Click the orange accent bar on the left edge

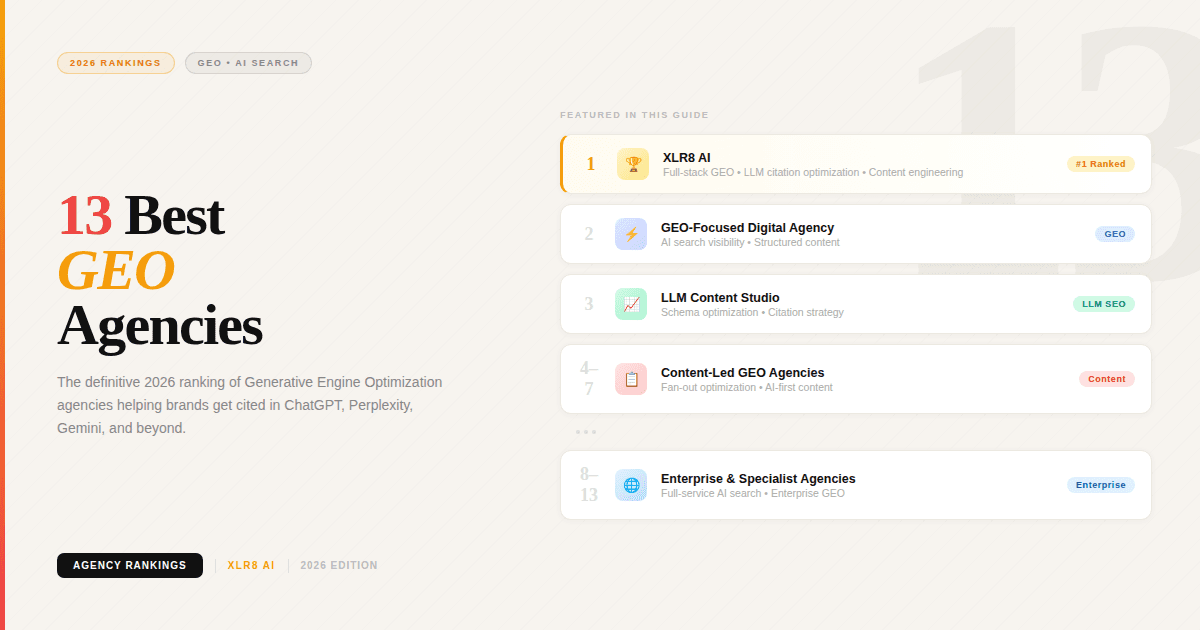coord(2,315)
